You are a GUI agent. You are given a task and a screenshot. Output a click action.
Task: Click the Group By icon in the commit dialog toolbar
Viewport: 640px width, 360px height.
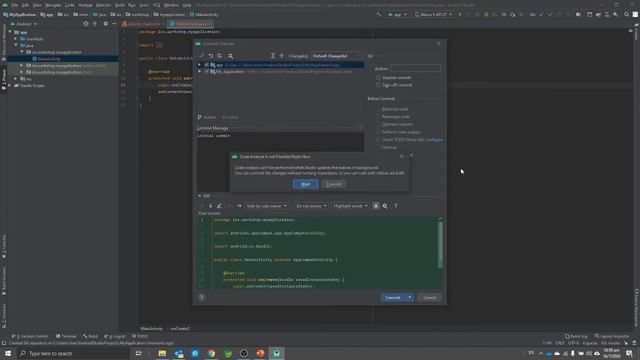231,56
